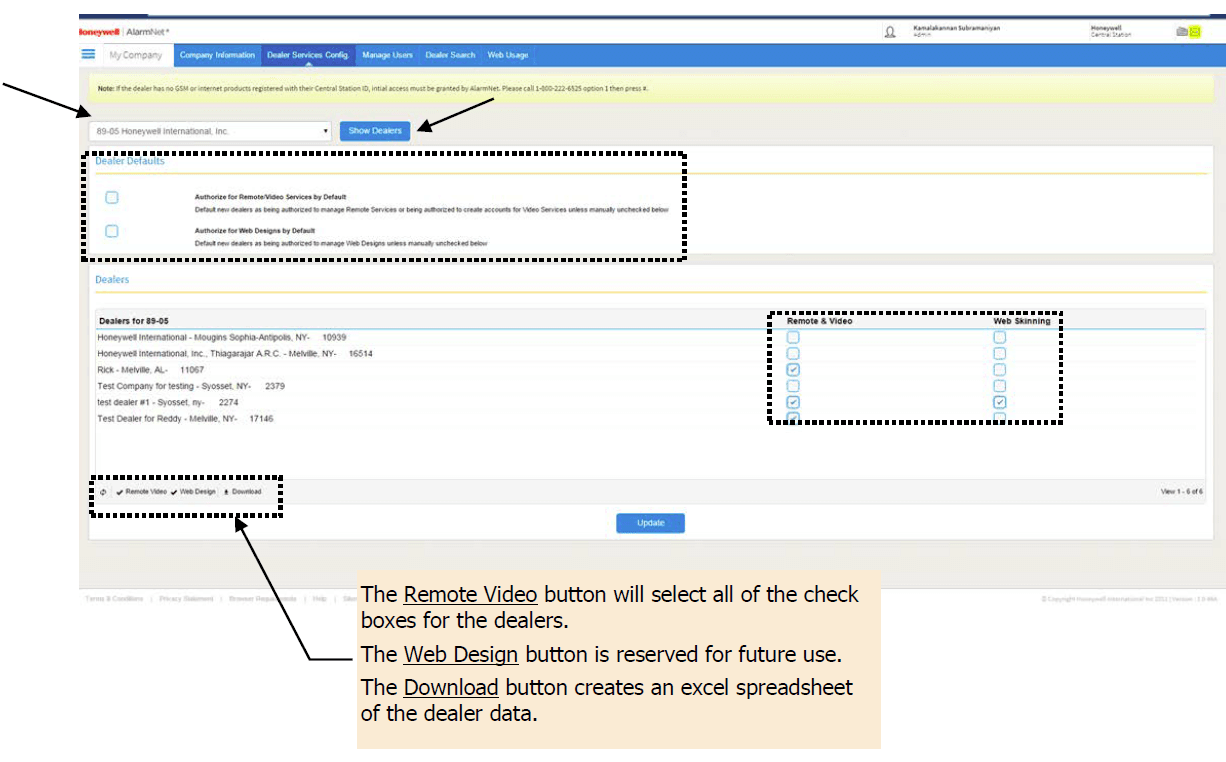This screenshot has height=762, width=1226.
Task: Open the yellow mail envelope icon
Action: [1194, 32]
